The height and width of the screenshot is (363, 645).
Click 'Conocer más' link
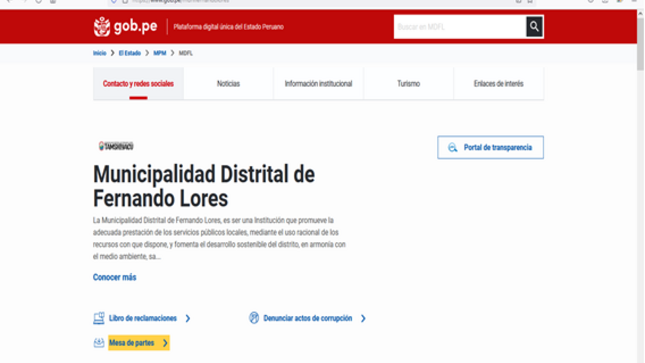(x=114, y=277)
